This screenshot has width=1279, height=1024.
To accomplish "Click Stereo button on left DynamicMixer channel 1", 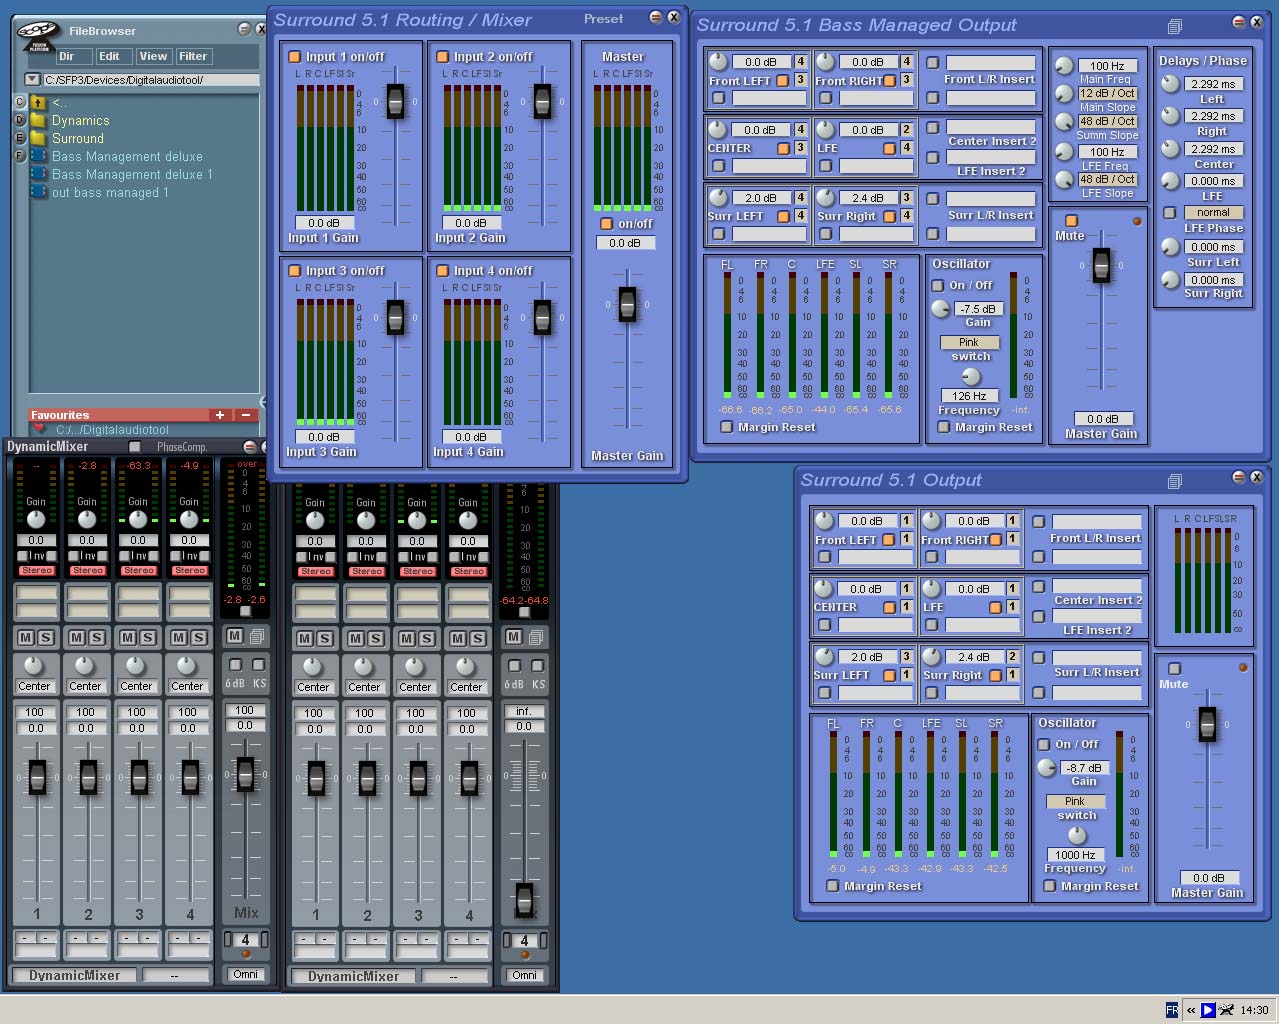I will pyautogui.click(x=37, y=571).
